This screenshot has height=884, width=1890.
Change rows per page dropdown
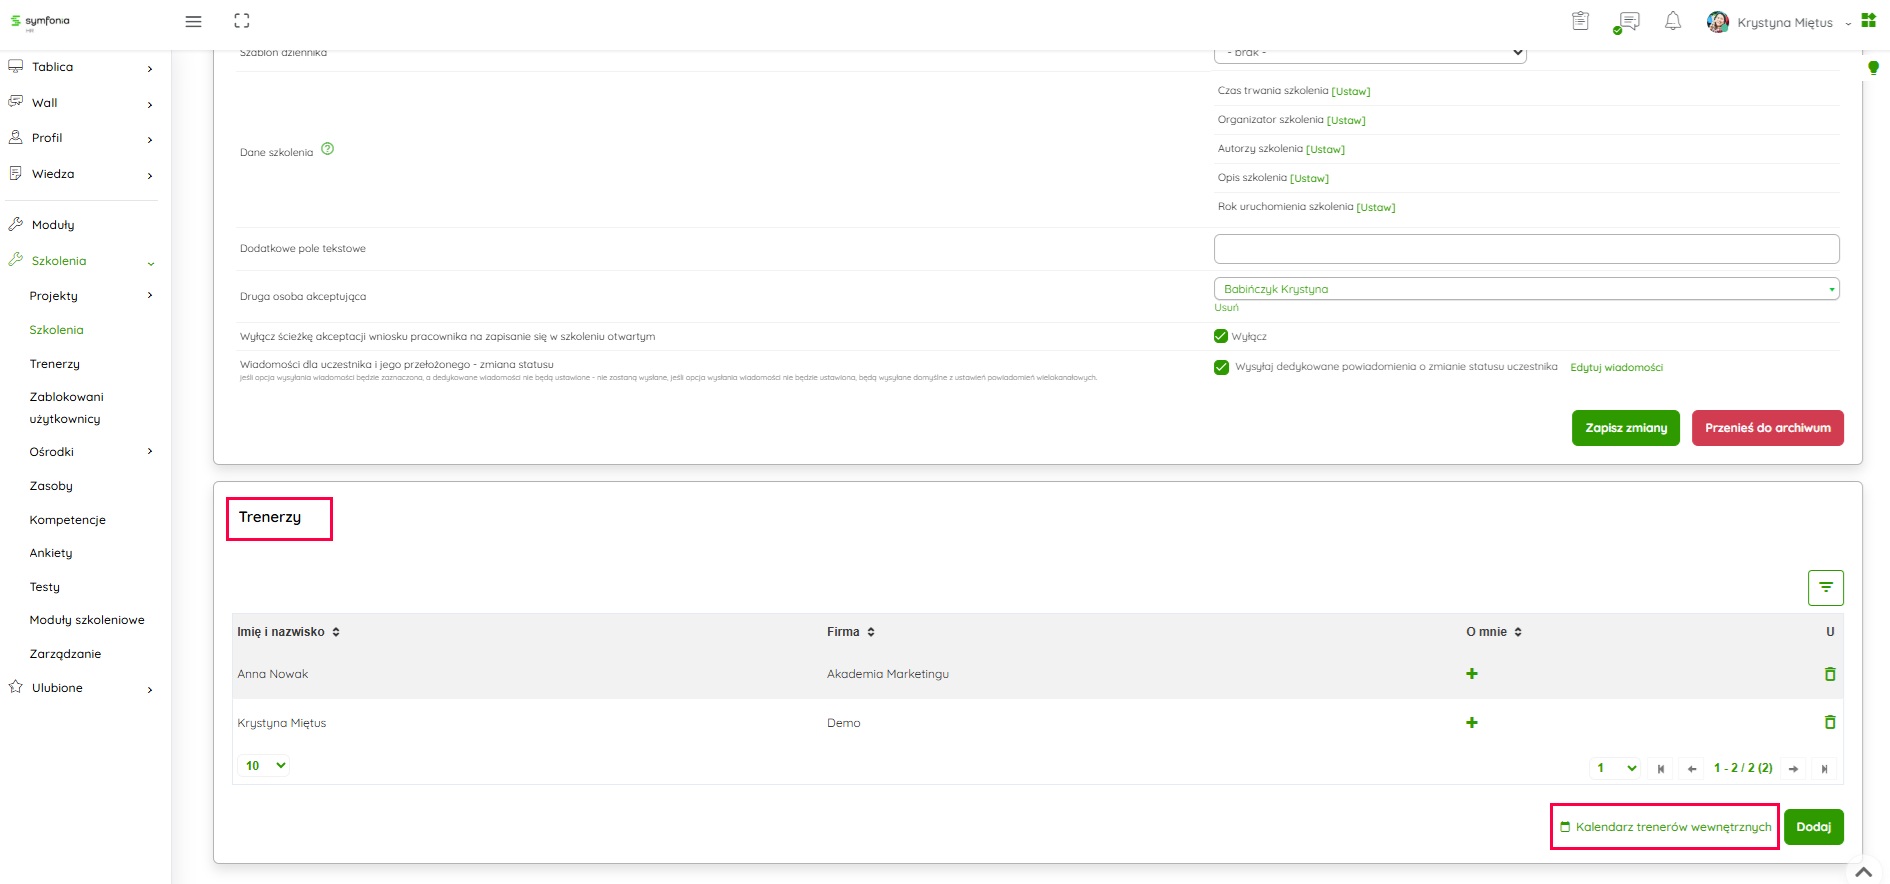[265, 766]
